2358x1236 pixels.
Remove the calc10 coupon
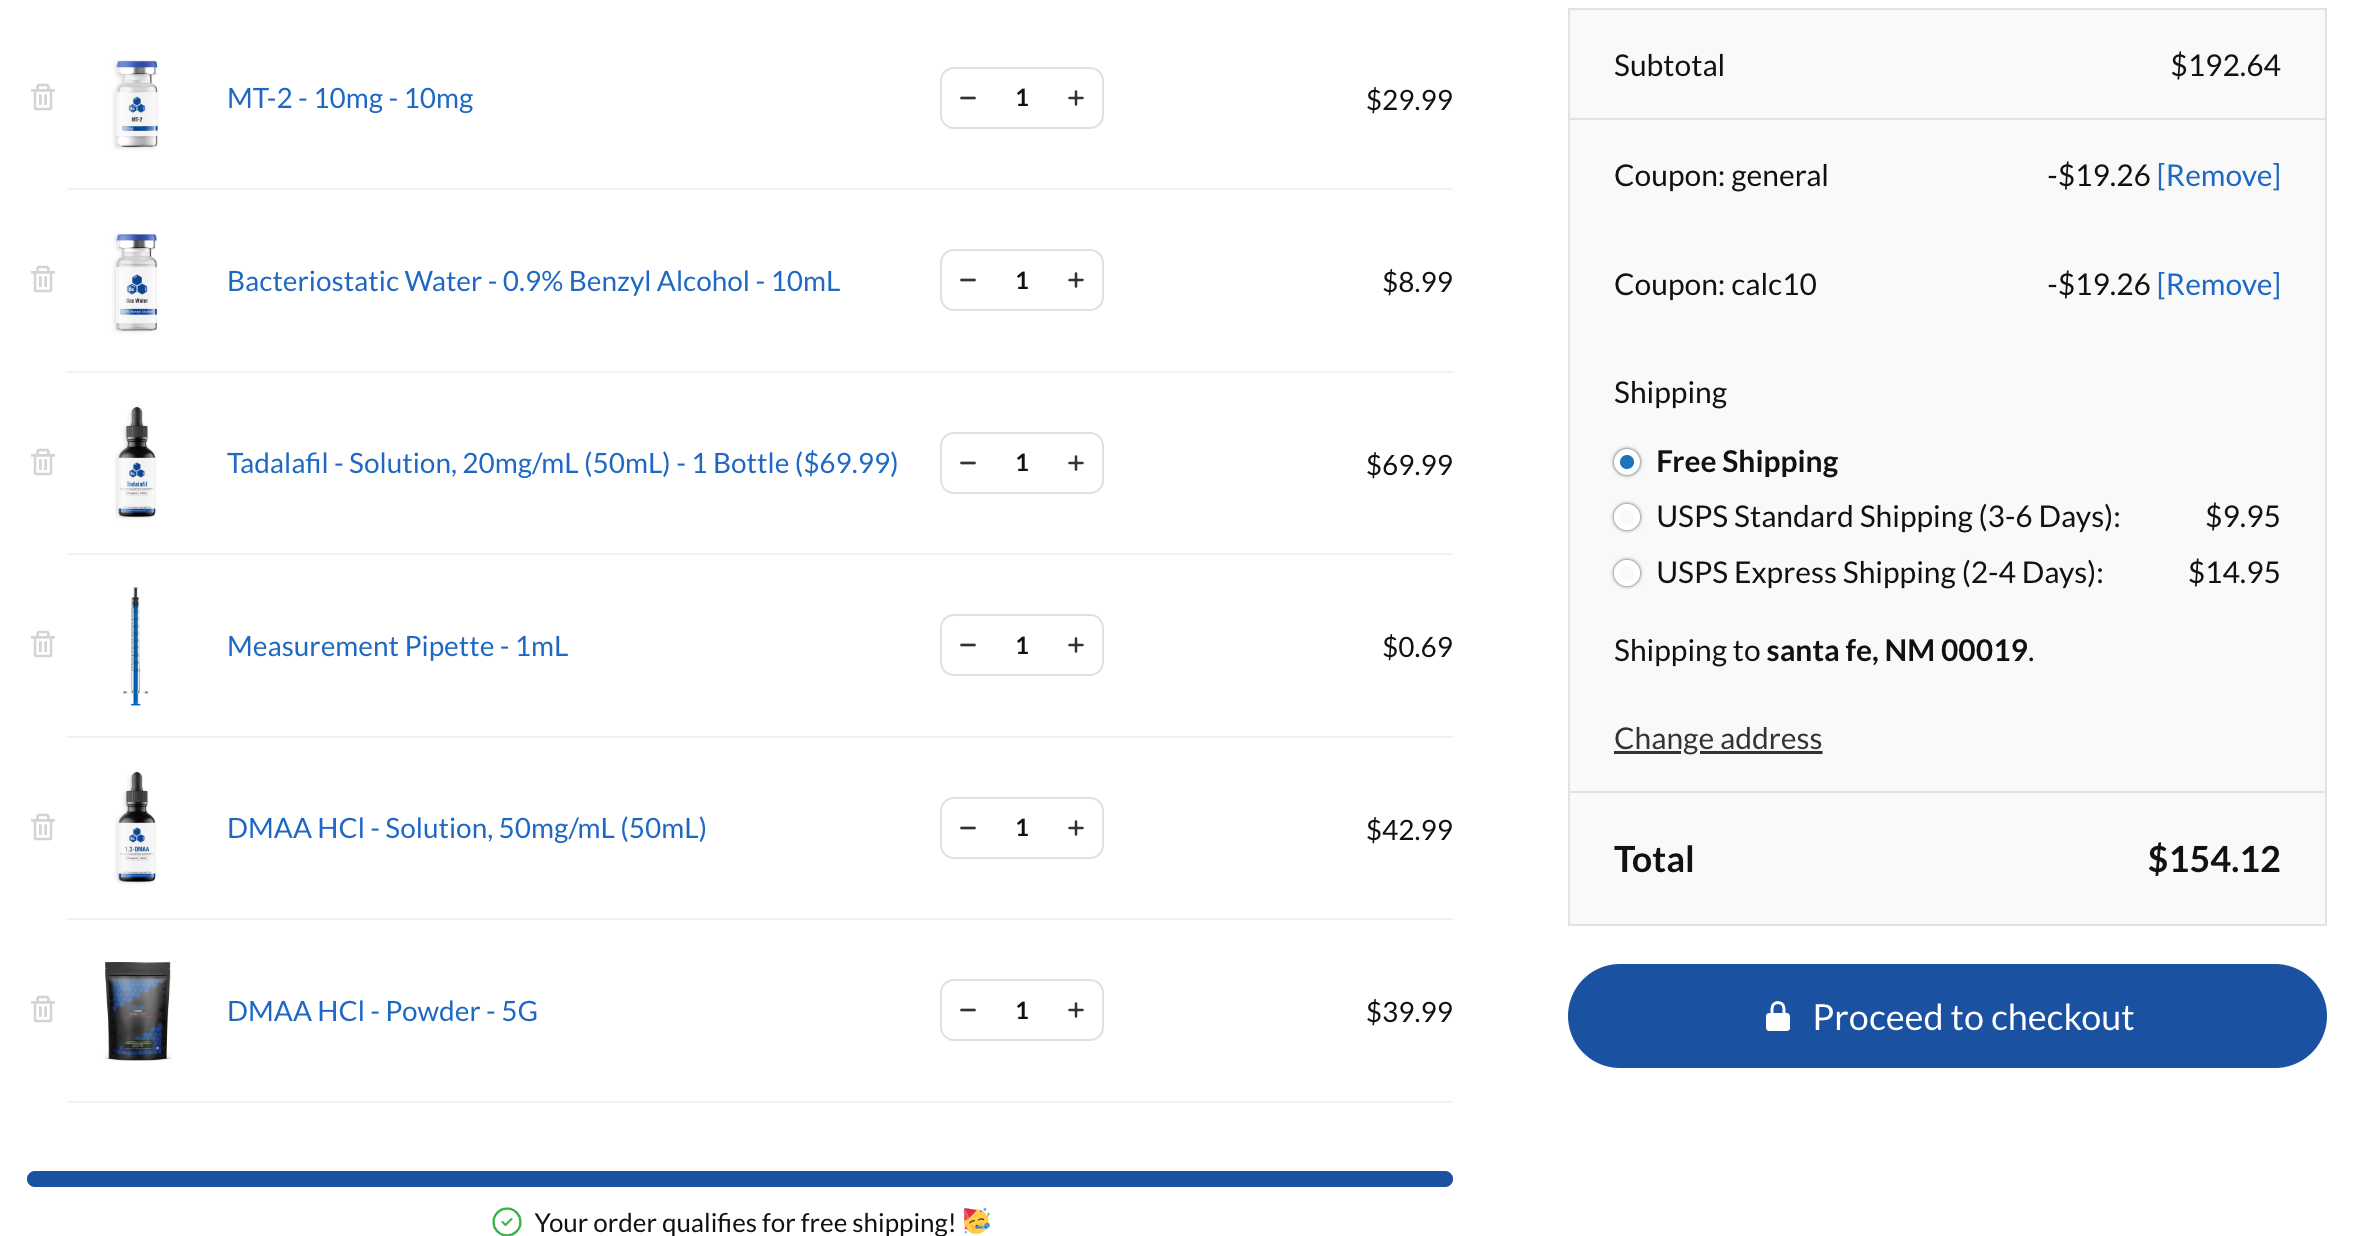click(x=2218, y=285)
